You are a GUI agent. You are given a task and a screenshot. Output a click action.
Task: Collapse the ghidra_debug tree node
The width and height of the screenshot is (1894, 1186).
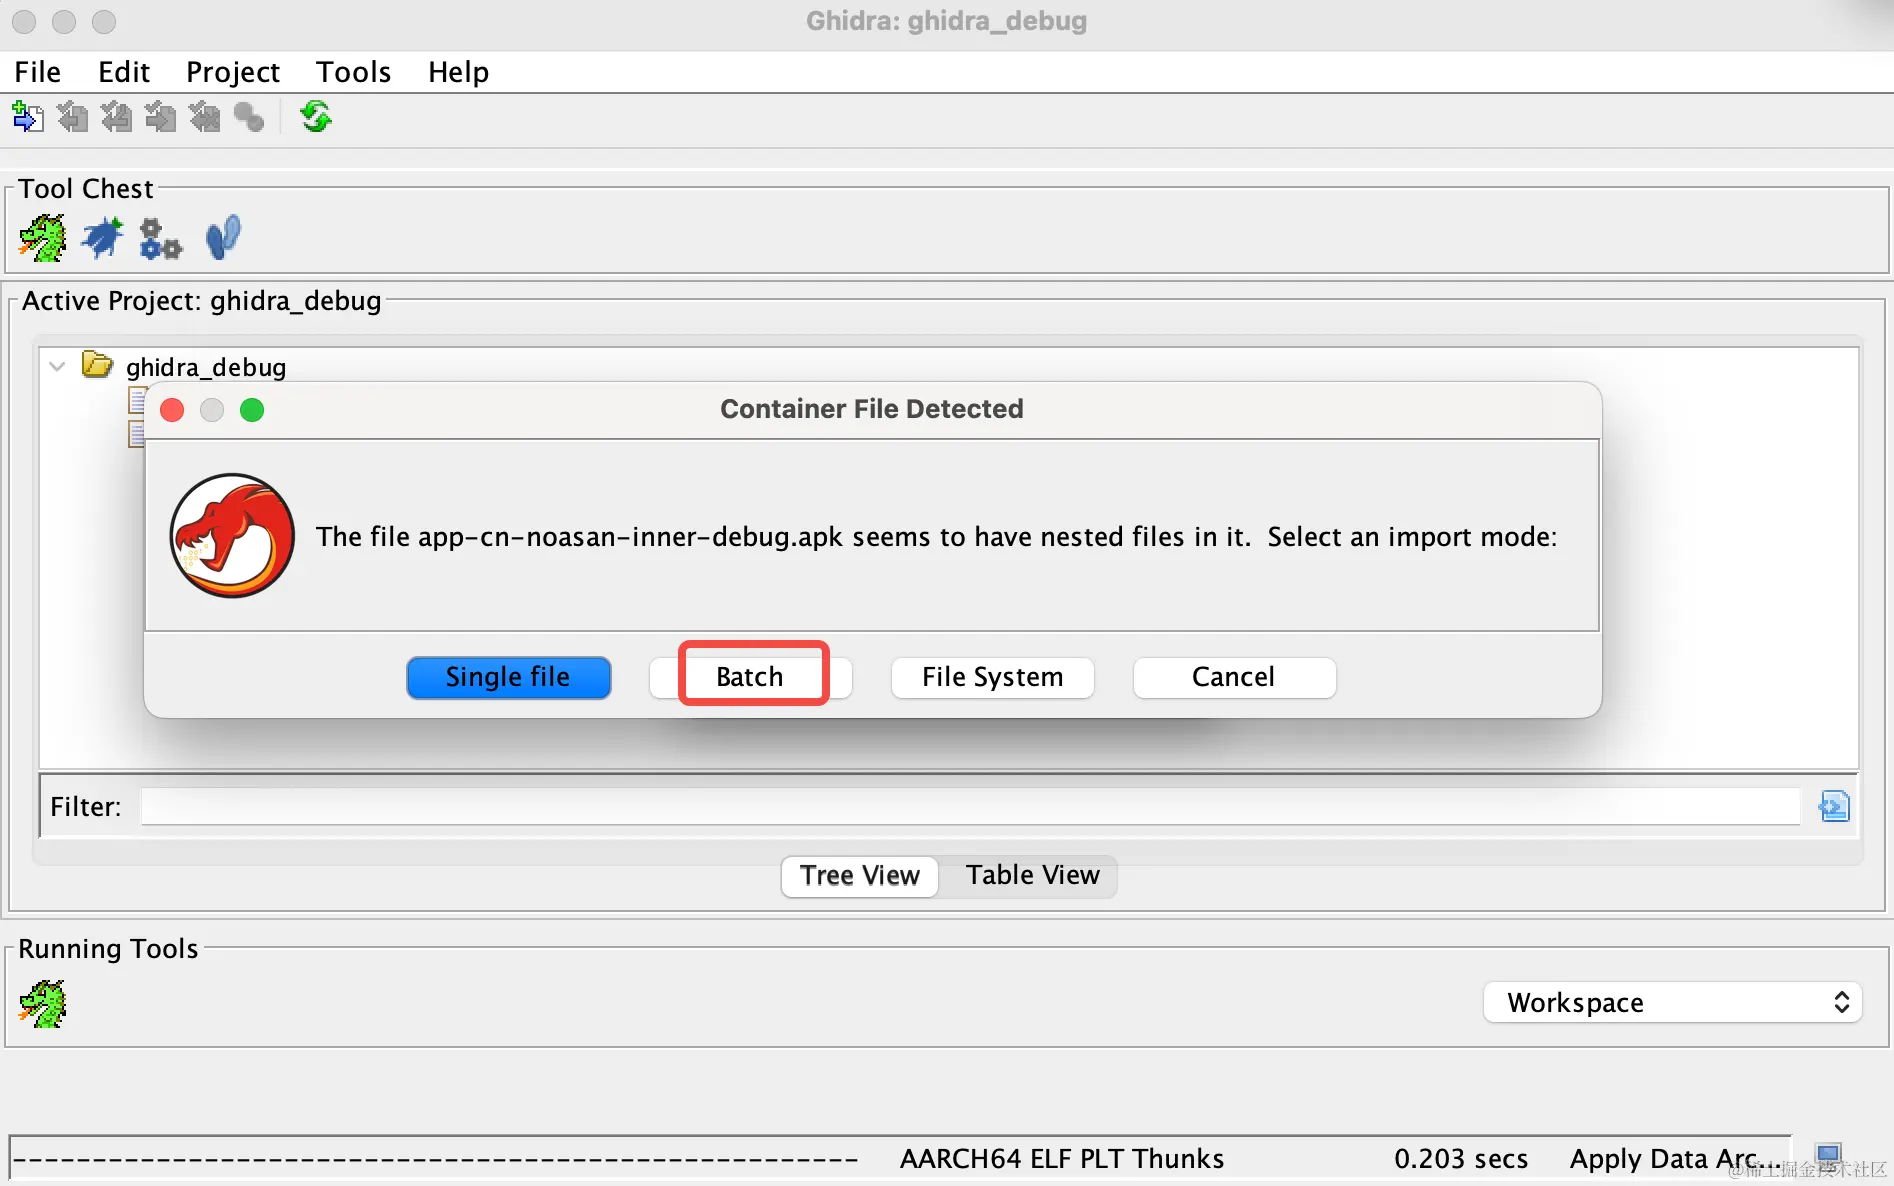click(58, 366)
